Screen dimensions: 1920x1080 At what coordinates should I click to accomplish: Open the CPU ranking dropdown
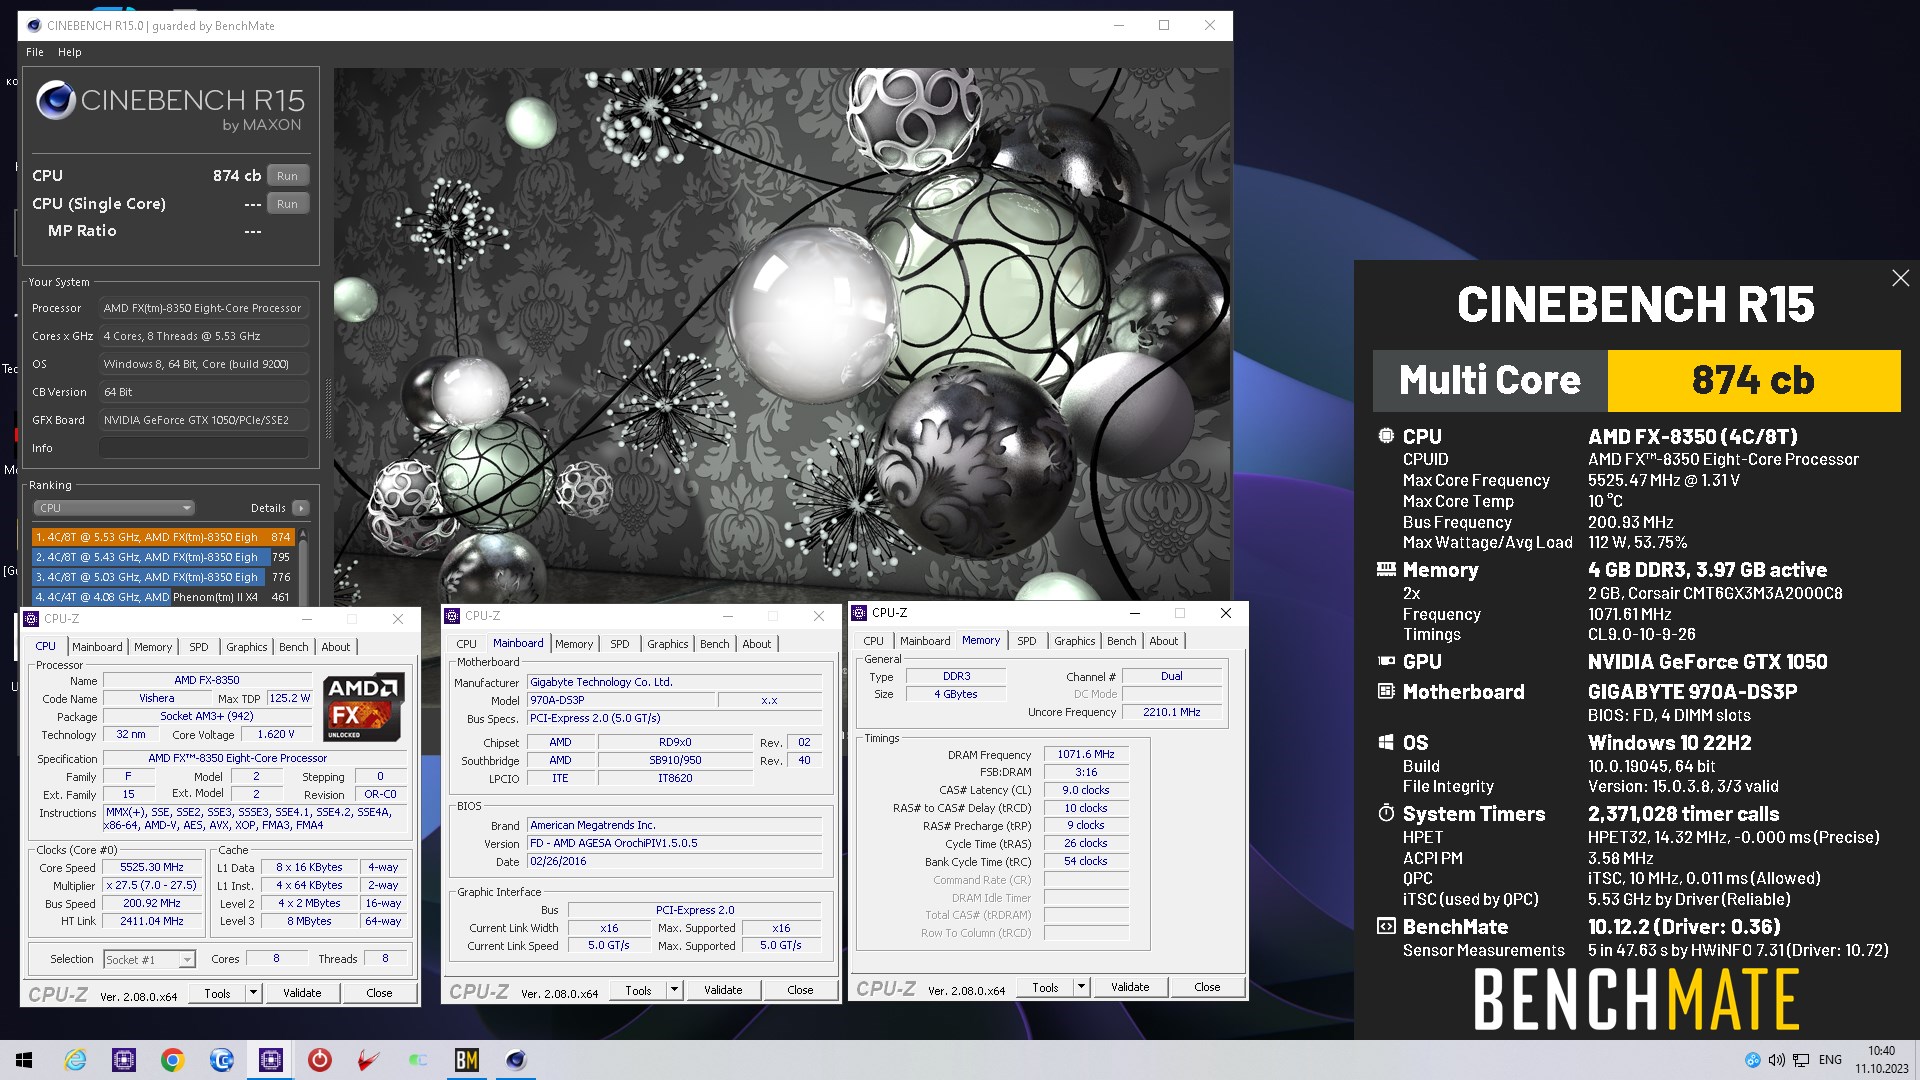tap(114, 508)
